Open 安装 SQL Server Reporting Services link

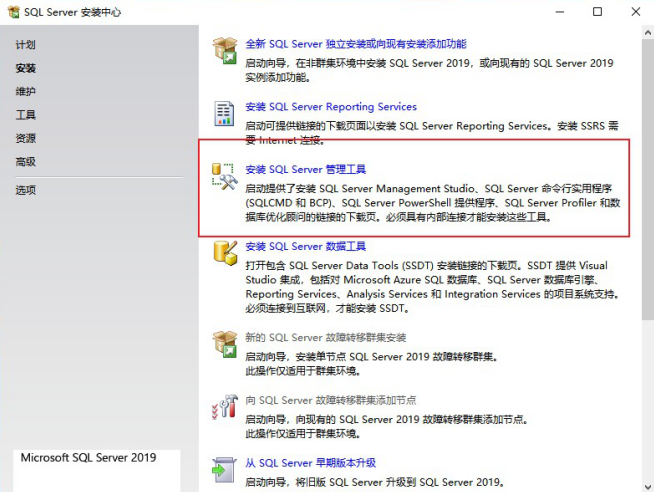331,107
